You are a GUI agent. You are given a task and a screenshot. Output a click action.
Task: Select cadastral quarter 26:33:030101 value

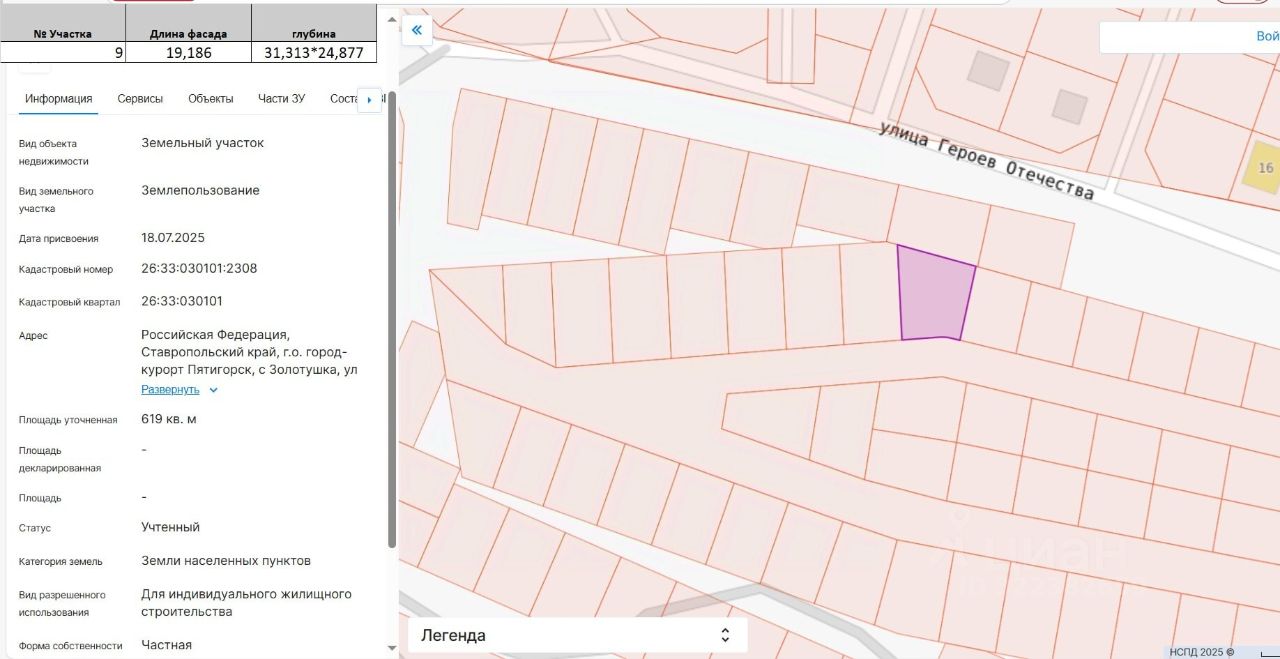point(182,301)
